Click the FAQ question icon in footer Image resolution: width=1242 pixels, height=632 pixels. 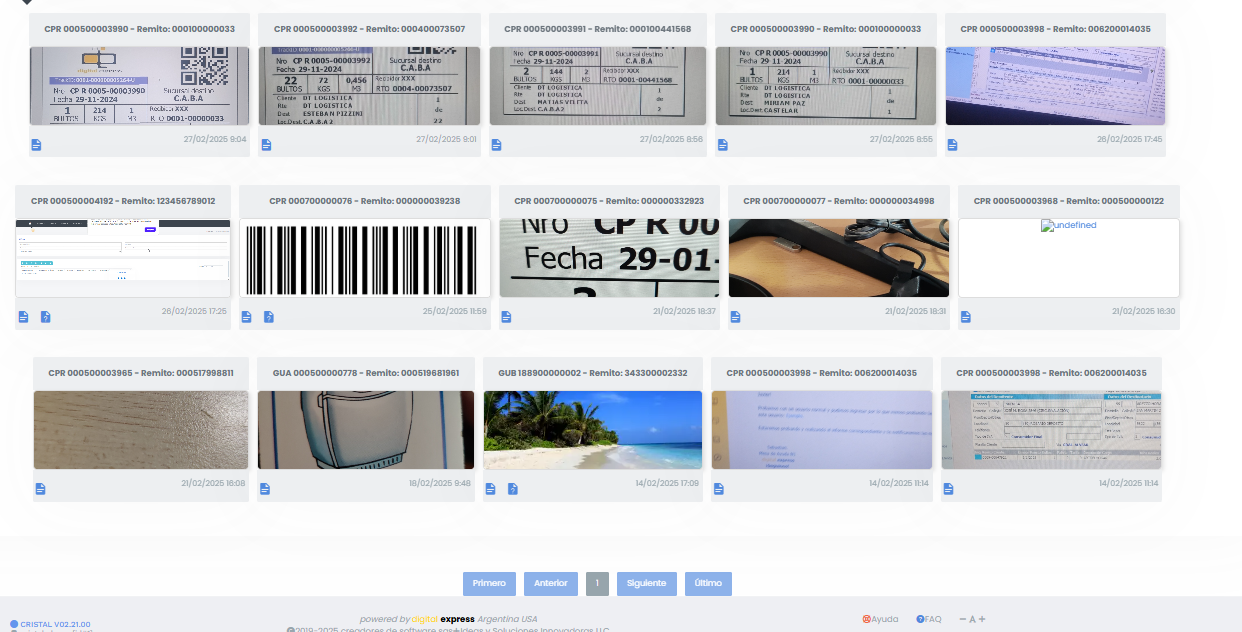(920, 619)
